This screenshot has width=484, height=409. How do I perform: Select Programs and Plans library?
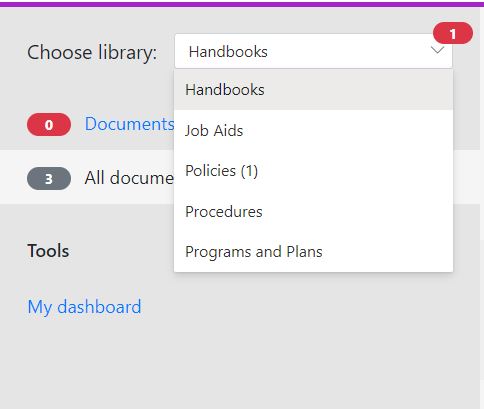[x=313, y=252]
